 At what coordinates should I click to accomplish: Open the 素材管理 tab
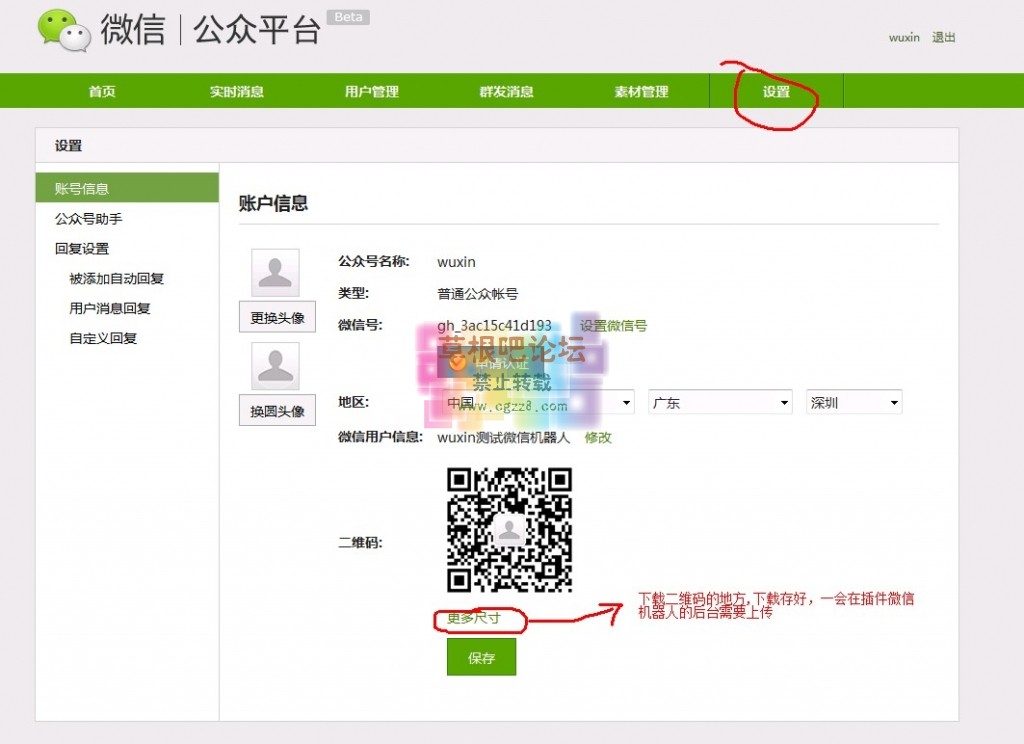[x=641, y=90]
